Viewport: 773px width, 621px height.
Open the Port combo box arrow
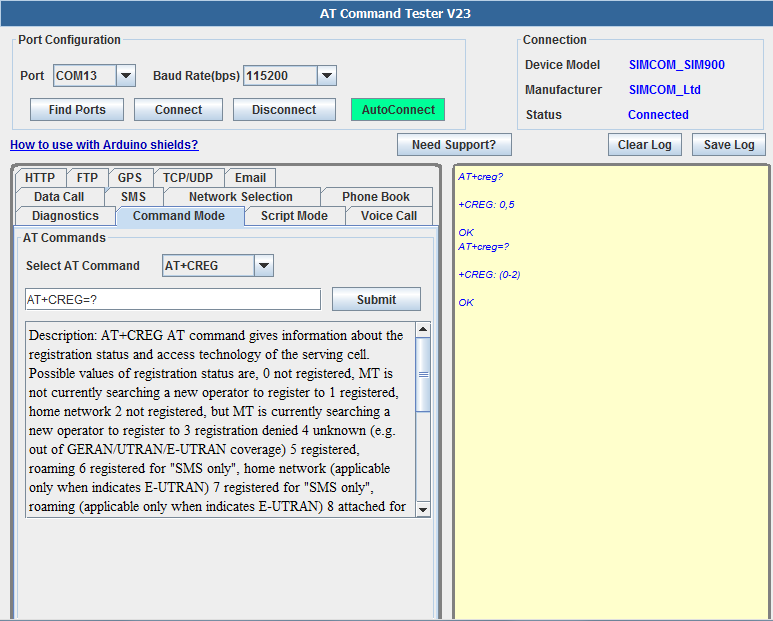tap(126, 76)
